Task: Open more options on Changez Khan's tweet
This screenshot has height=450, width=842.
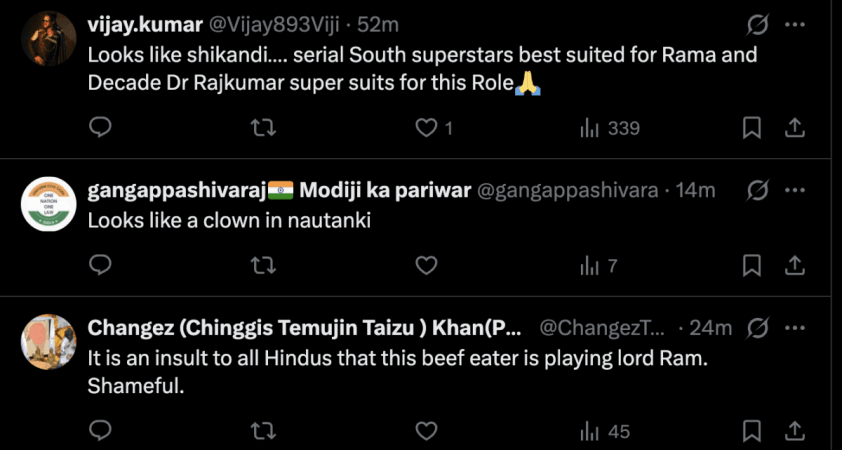Action: pos(794,327)
